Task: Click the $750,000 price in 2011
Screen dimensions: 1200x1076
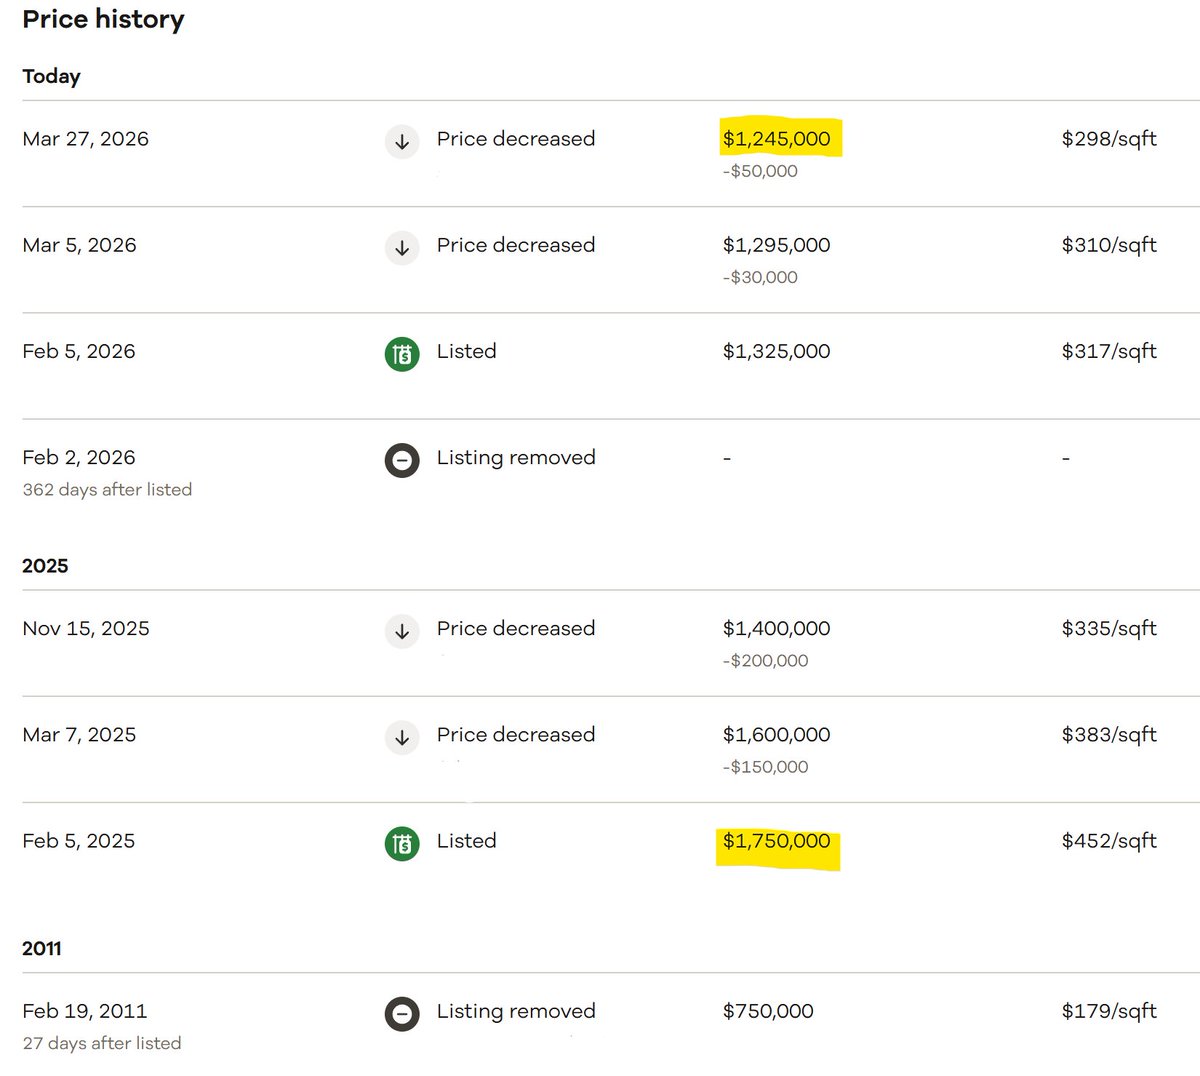Action: coord(768,1011)
